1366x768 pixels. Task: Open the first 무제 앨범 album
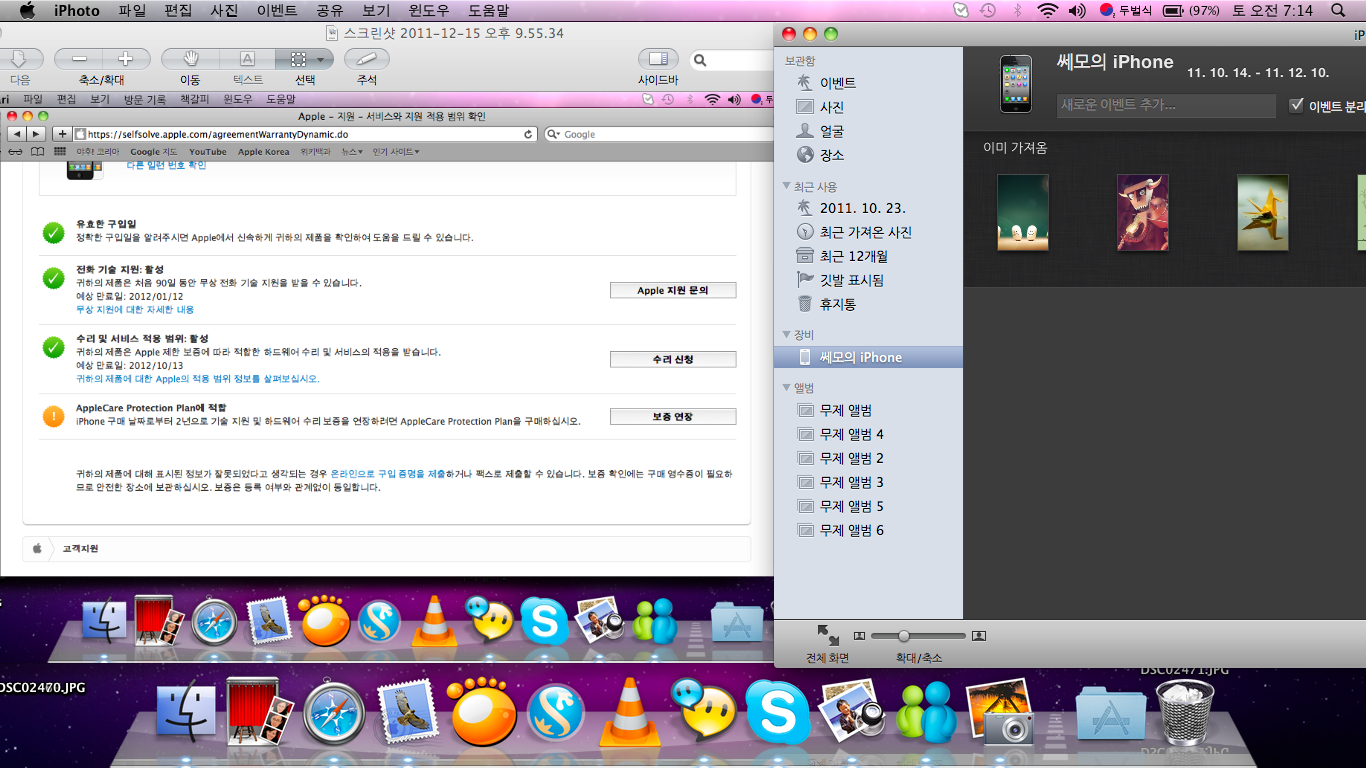[x=845, y=410]
